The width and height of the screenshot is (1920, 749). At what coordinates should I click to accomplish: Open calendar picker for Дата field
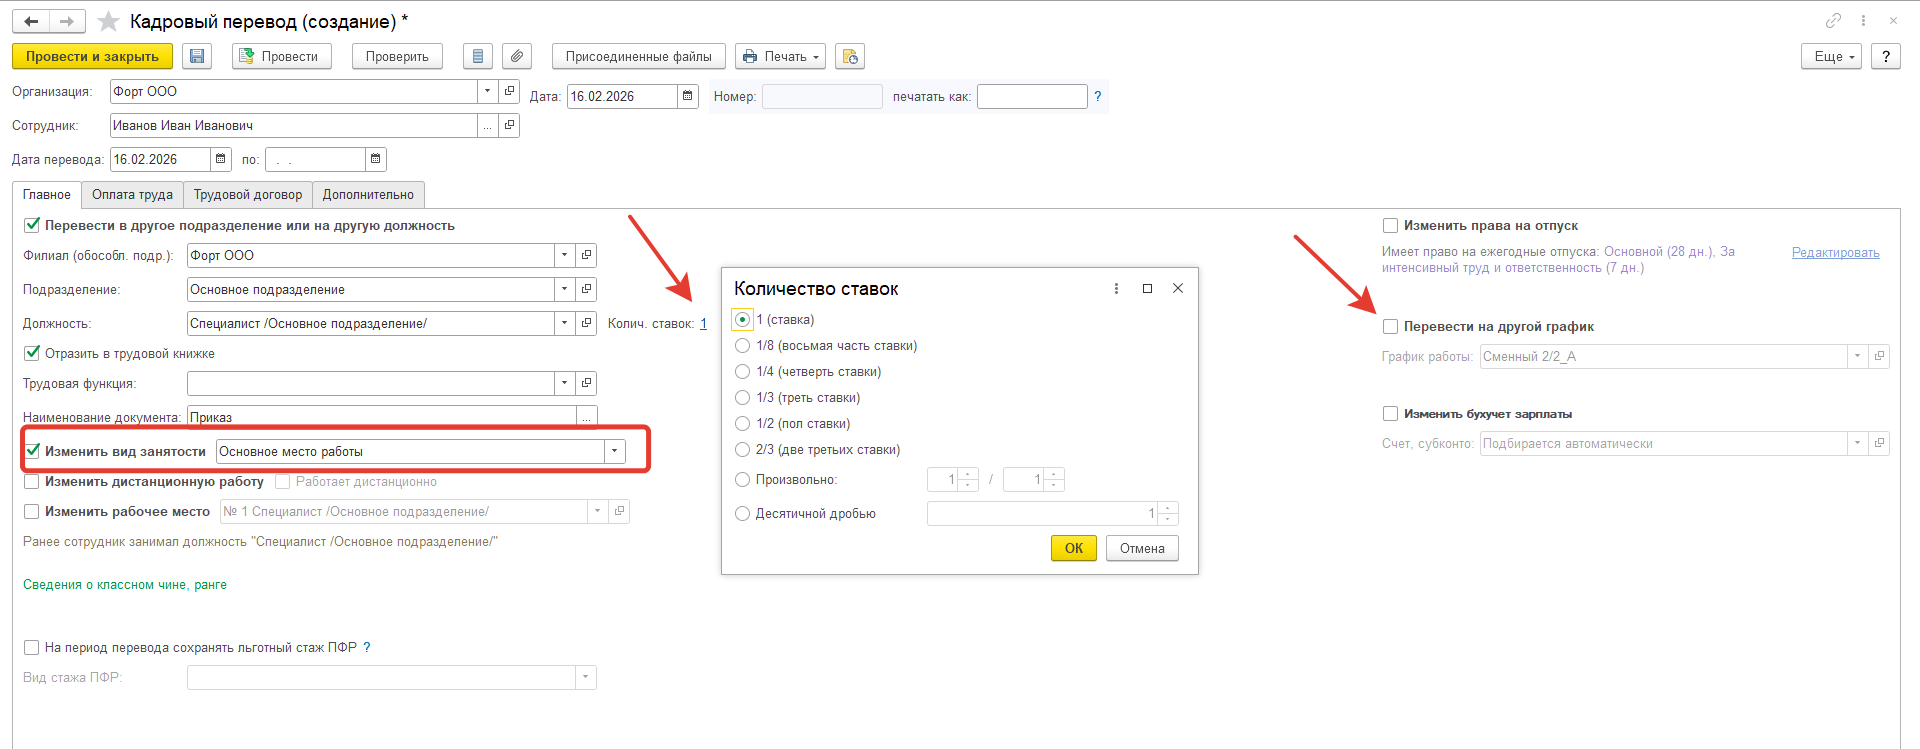(x=687, y=96)
